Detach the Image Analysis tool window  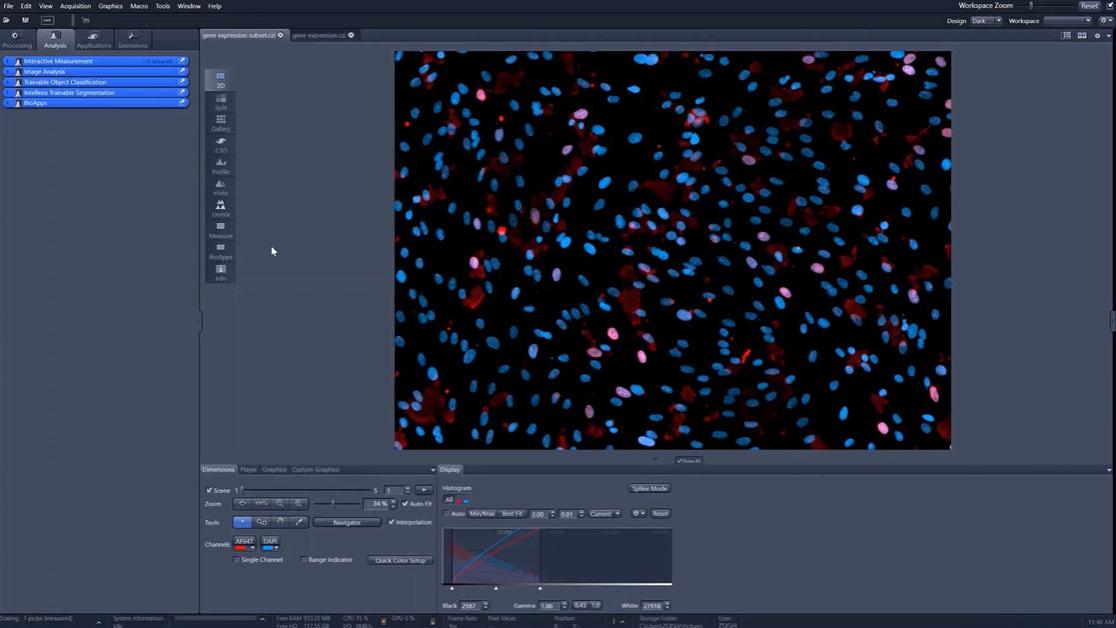(182, 71)
